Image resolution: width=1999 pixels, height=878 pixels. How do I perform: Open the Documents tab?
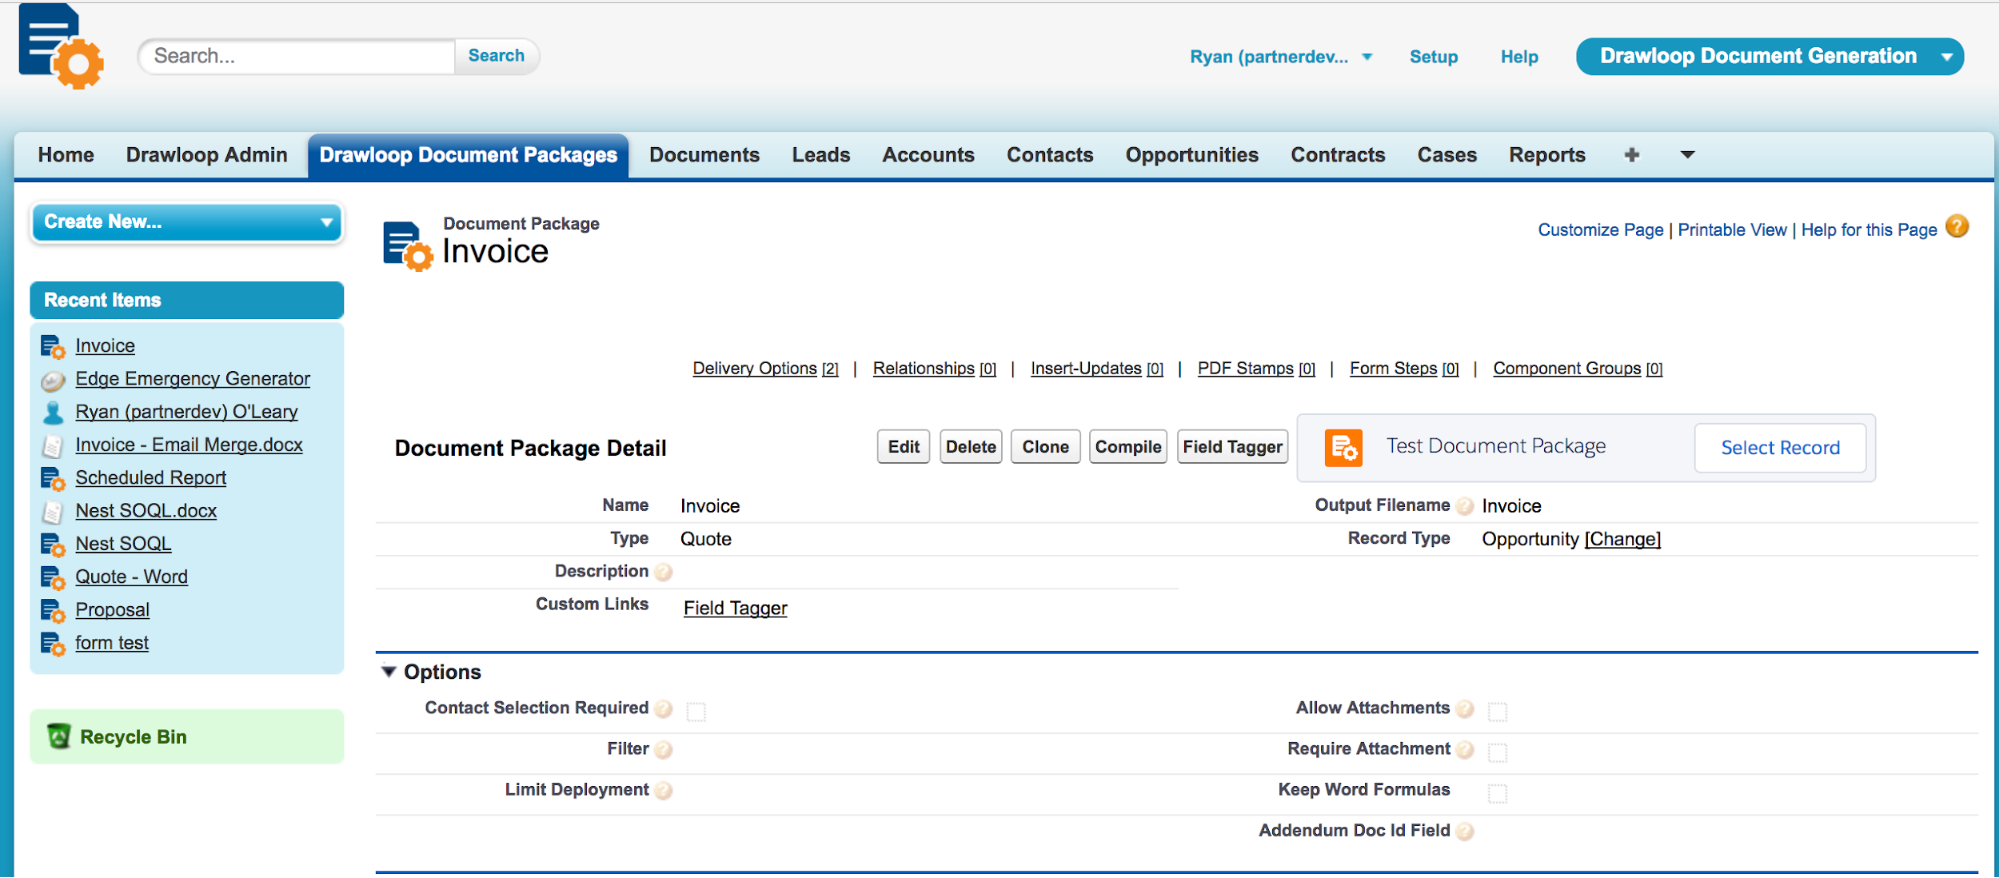point(704,155)
